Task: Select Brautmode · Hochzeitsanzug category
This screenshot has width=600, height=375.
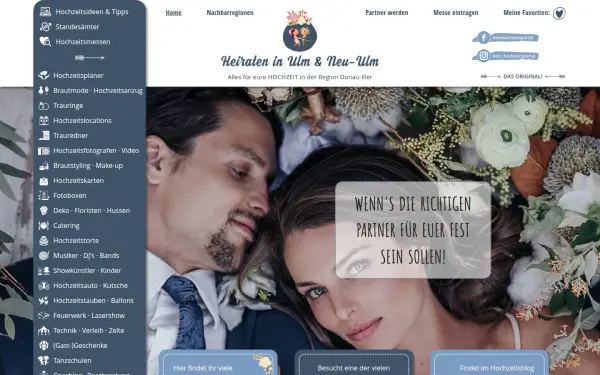Action: [x=98, y=90]
